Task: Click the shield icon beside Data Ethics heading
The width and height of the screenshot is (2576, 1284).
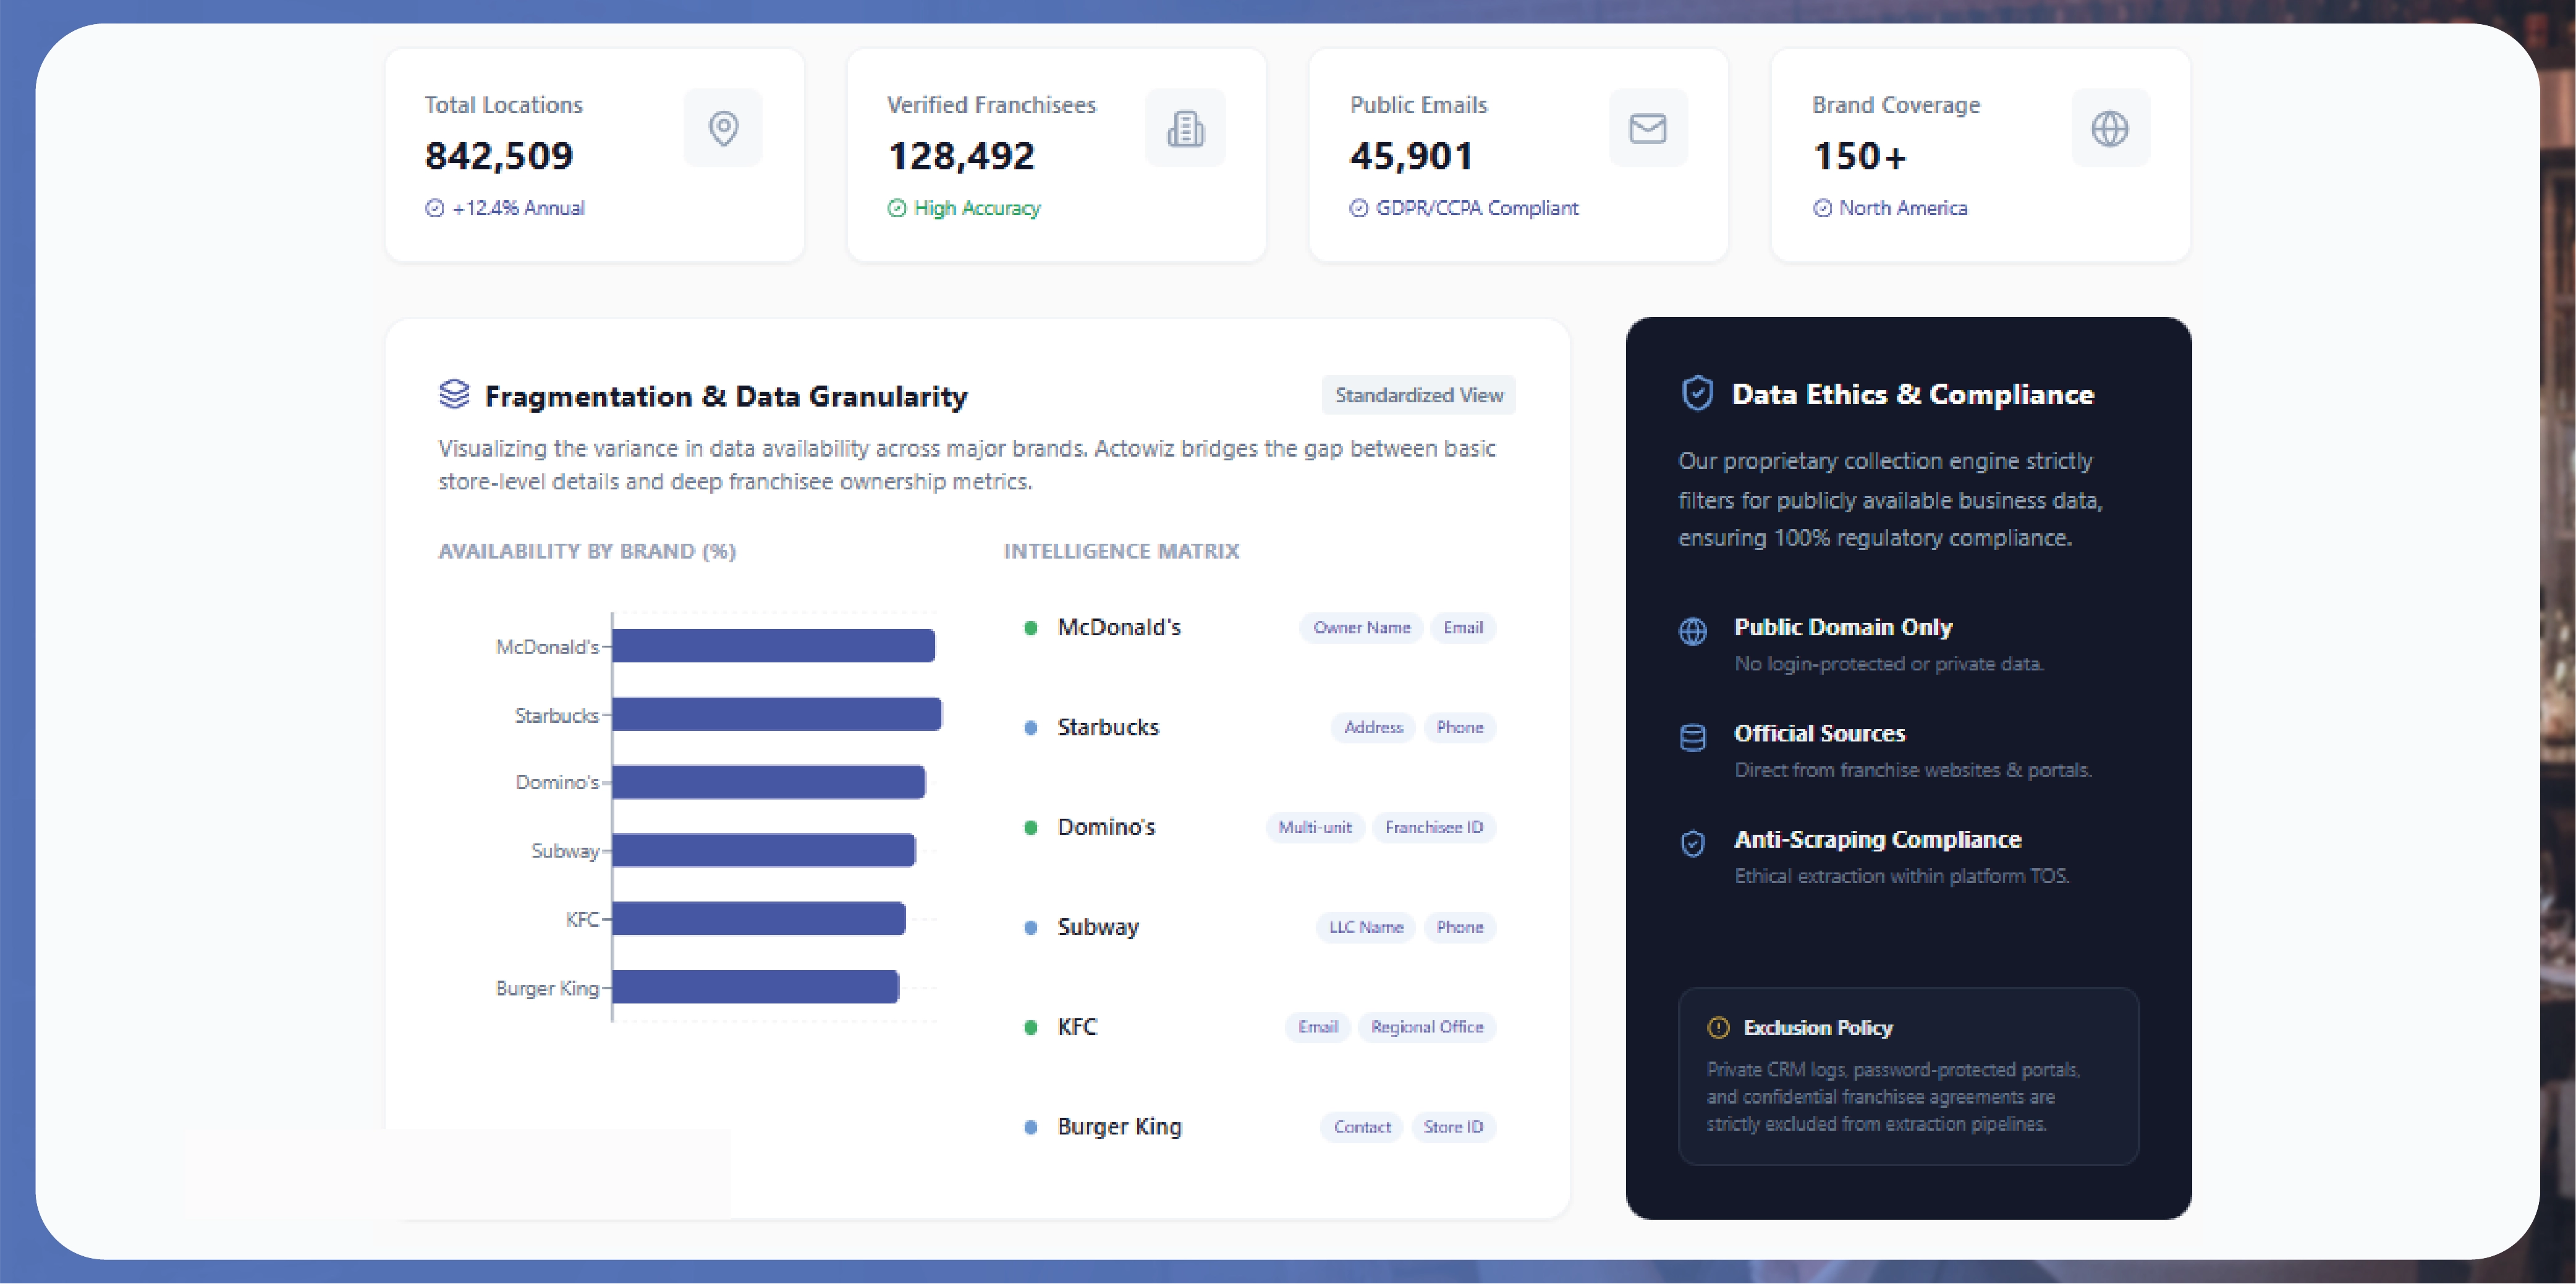Action: pyautogui.click(x=1697, y=393)
